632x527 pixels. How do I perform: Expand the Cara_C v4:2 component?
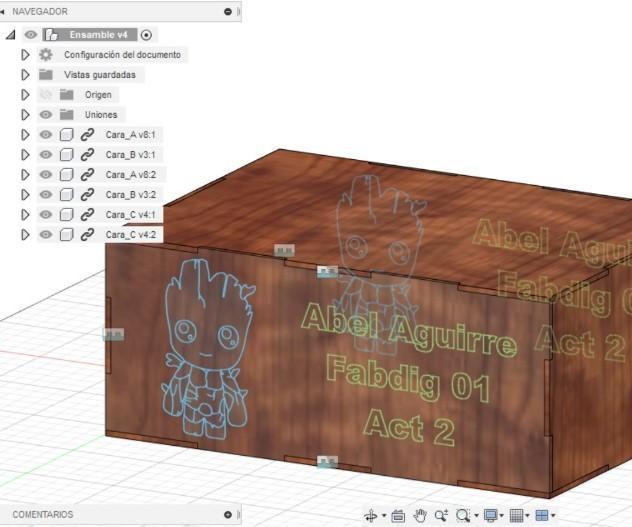pyautogui.click(x=25, y=235)
